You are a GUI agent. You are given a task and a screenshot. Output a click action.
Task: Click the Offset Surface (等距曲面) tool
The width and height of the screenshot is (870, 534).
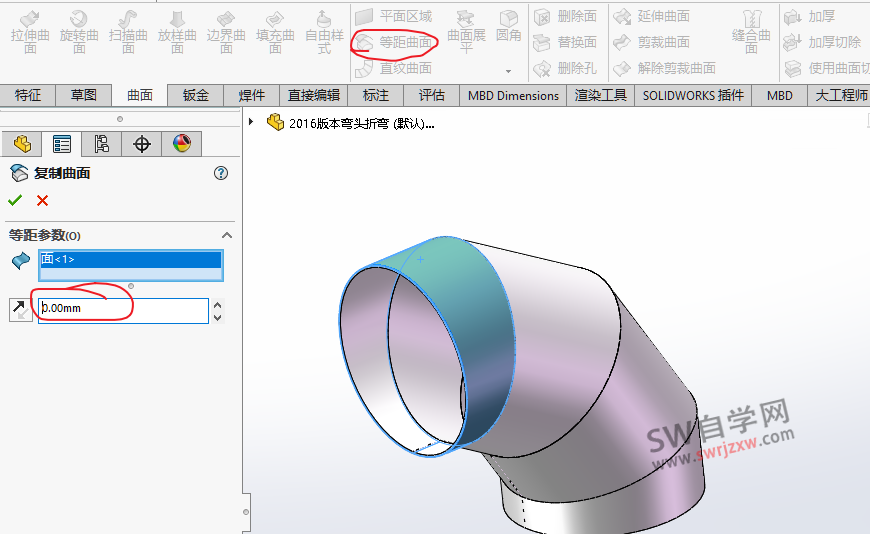394,42
